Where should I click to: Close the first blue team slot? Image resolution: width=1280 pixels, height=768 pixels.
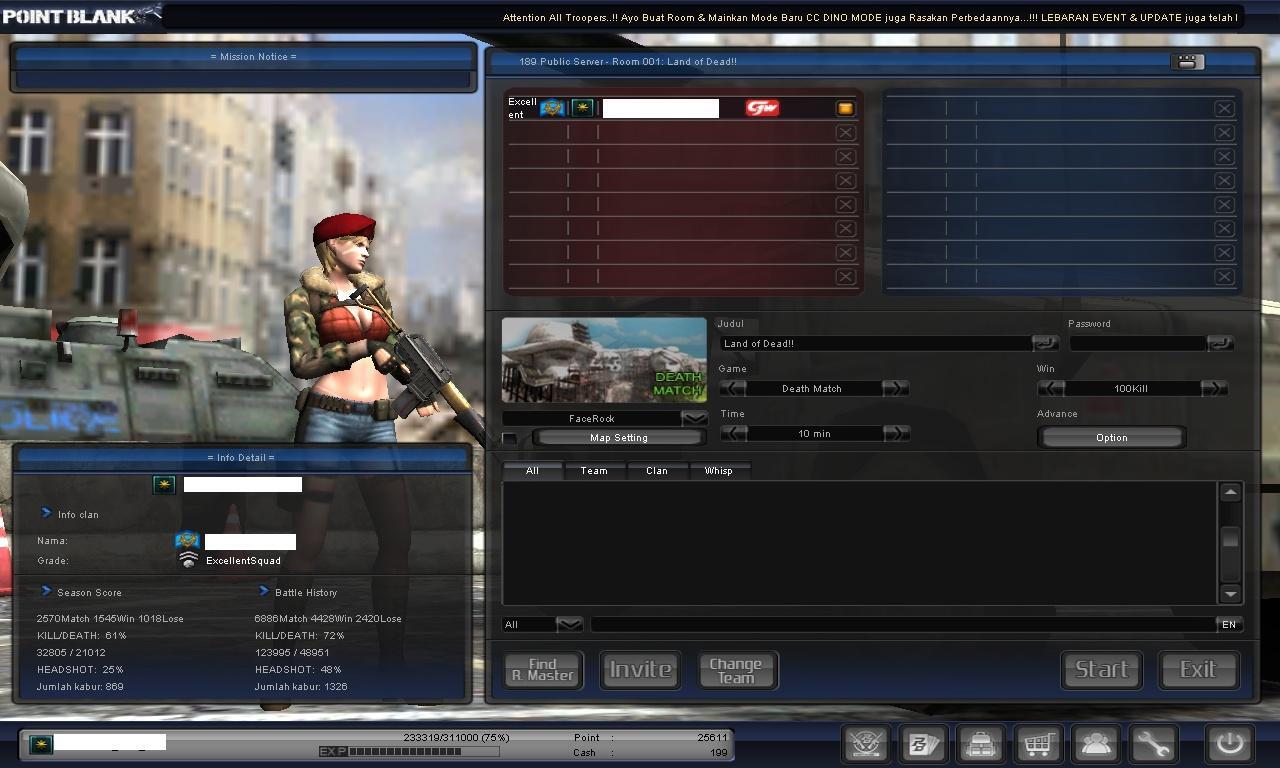pos(1224,108)
